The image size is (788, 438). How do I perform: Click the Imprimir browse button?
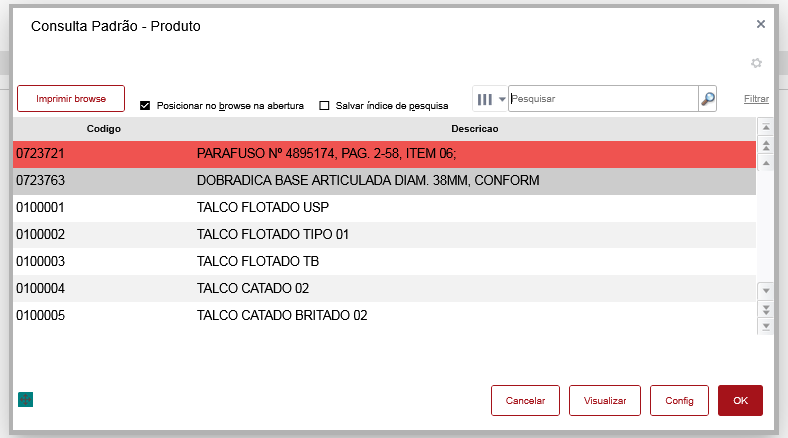coord(71,99)
